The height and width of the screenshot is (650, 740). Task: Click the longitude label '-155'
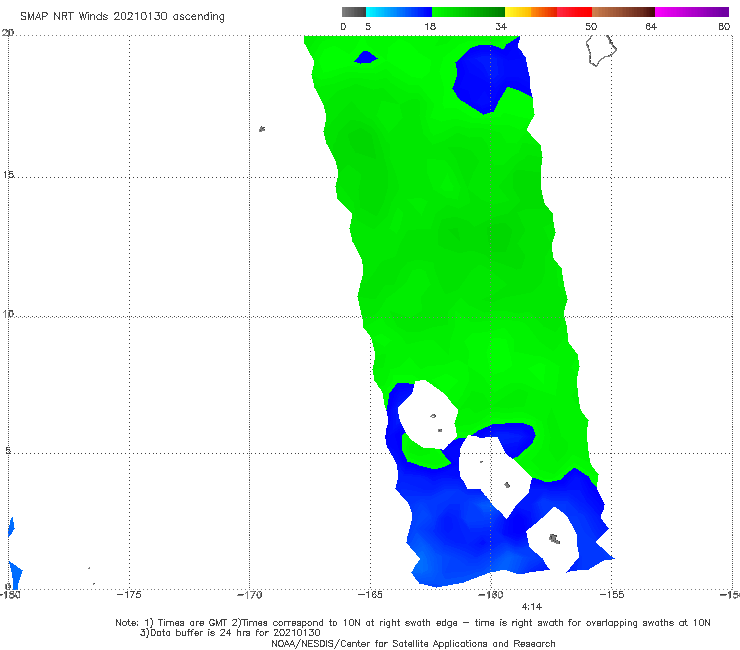click(x=611, y=594)
